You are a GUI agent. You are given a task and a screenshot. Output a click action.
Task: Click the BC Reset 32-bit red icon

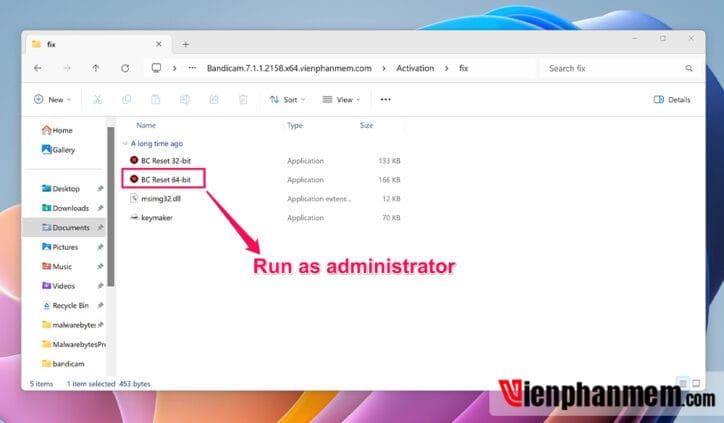[134, 160]
